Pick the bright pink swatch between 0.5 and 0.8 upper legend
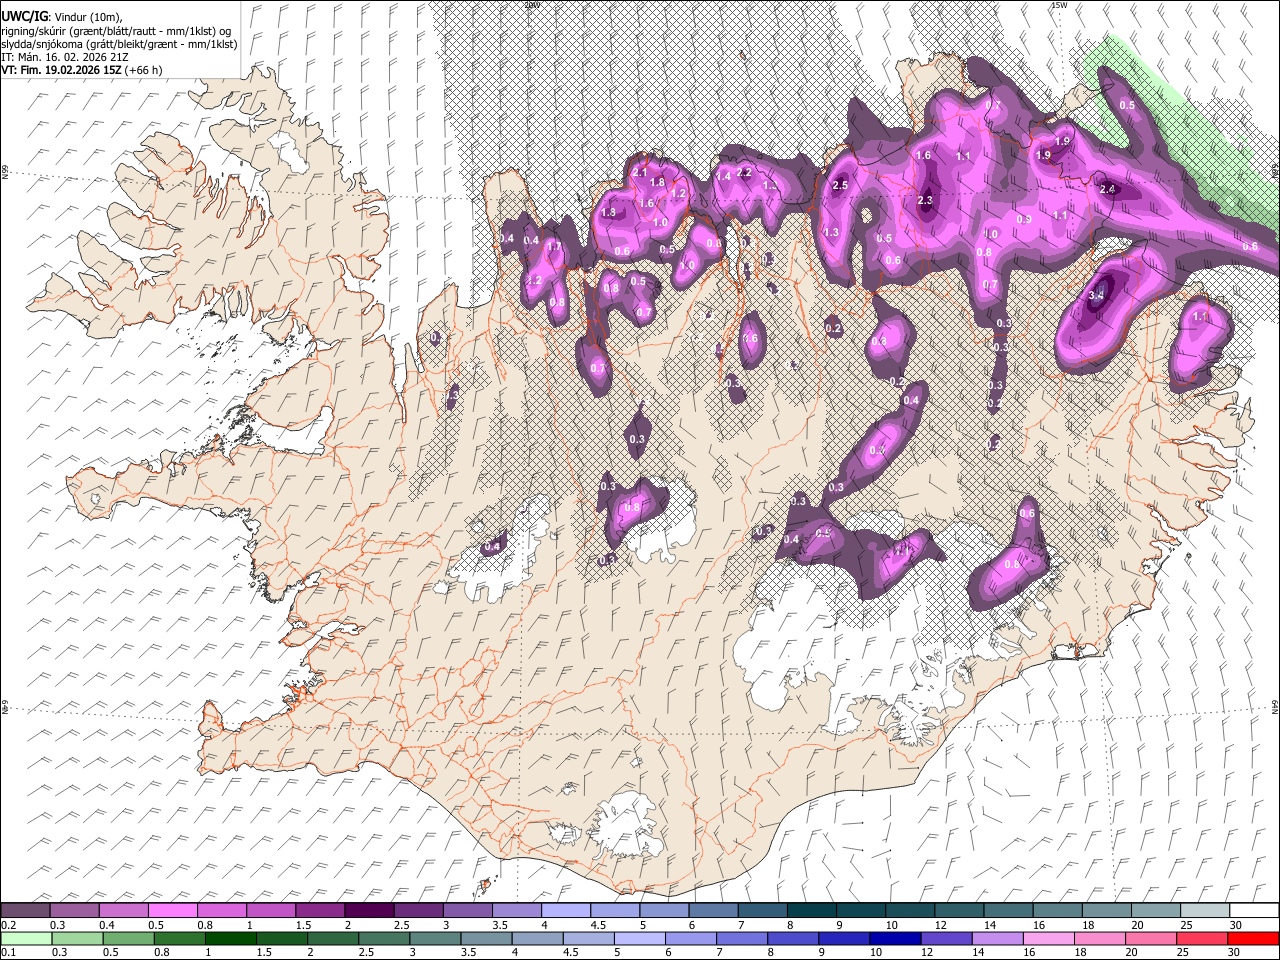 172,911
